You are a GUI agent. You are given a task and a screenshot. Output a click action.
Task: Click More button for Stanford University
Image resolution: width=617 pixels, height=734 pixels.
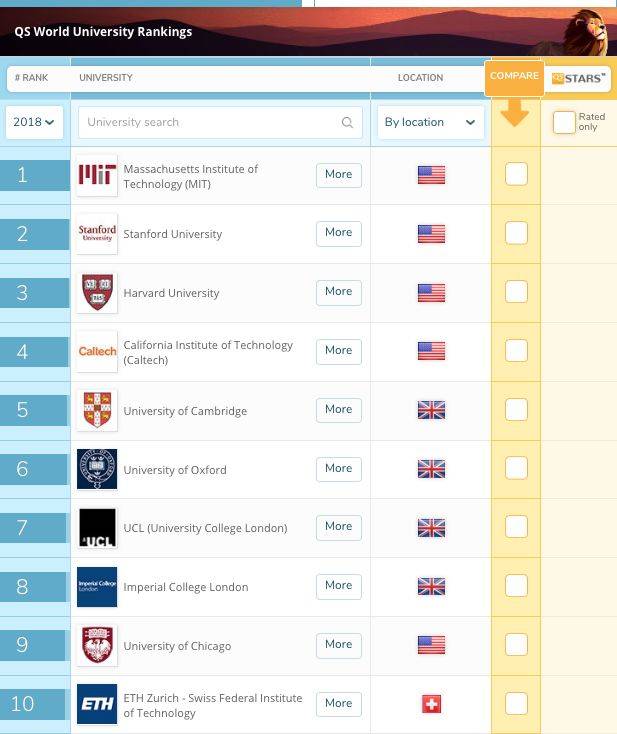(338, 233)
